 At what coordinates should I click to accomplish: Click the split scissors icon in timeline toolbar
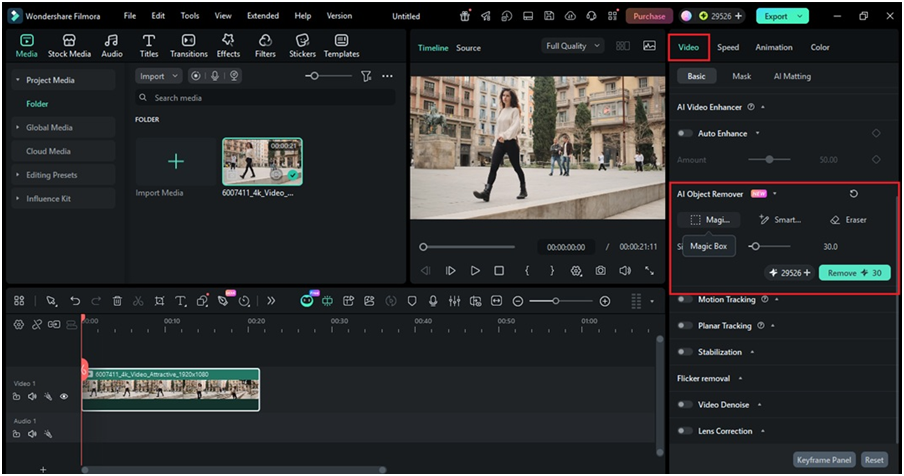coord(138,301)
